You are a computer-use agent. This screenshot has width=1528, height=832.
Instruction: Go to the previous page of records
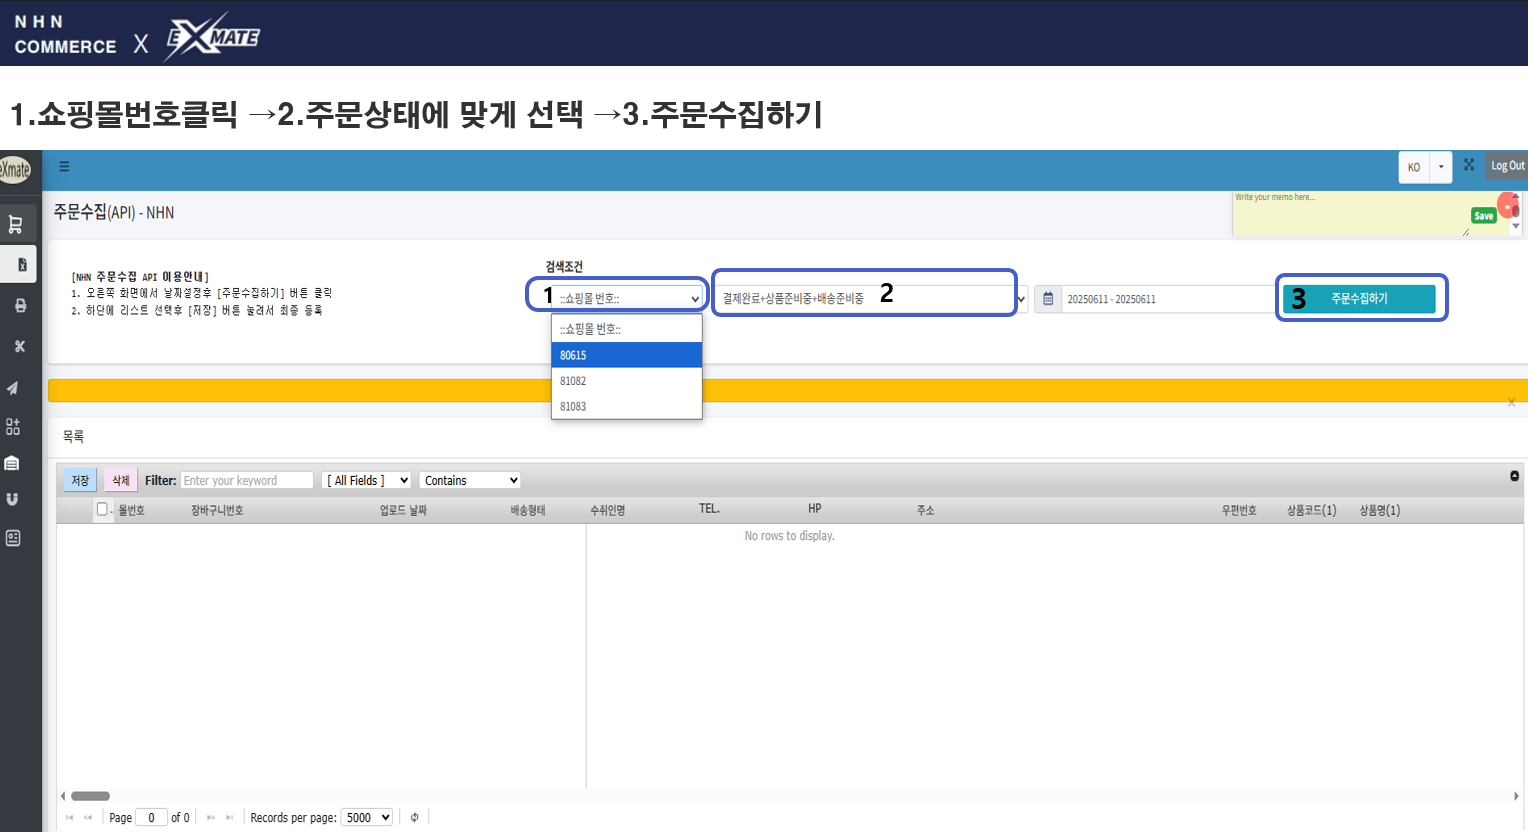pyautogui.click(x=88, y=818)
